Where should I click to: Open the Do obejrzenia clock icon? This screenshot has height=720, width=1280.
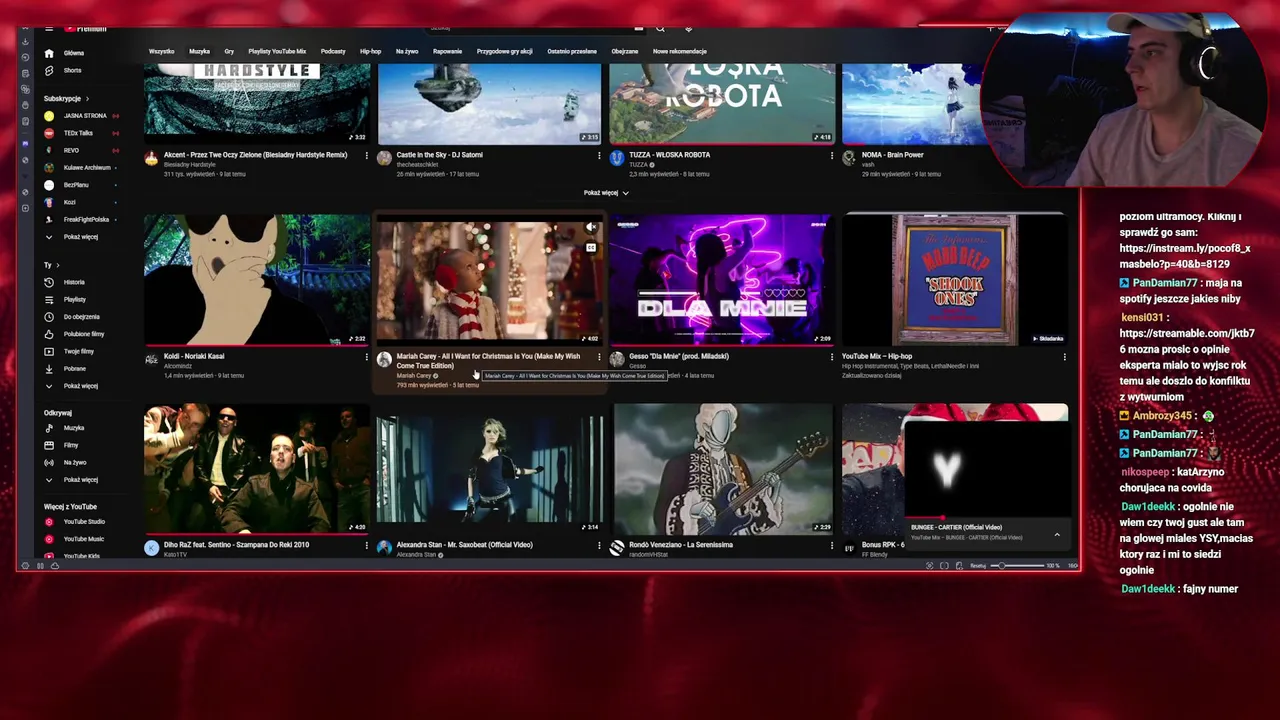[x=49, y=317]
